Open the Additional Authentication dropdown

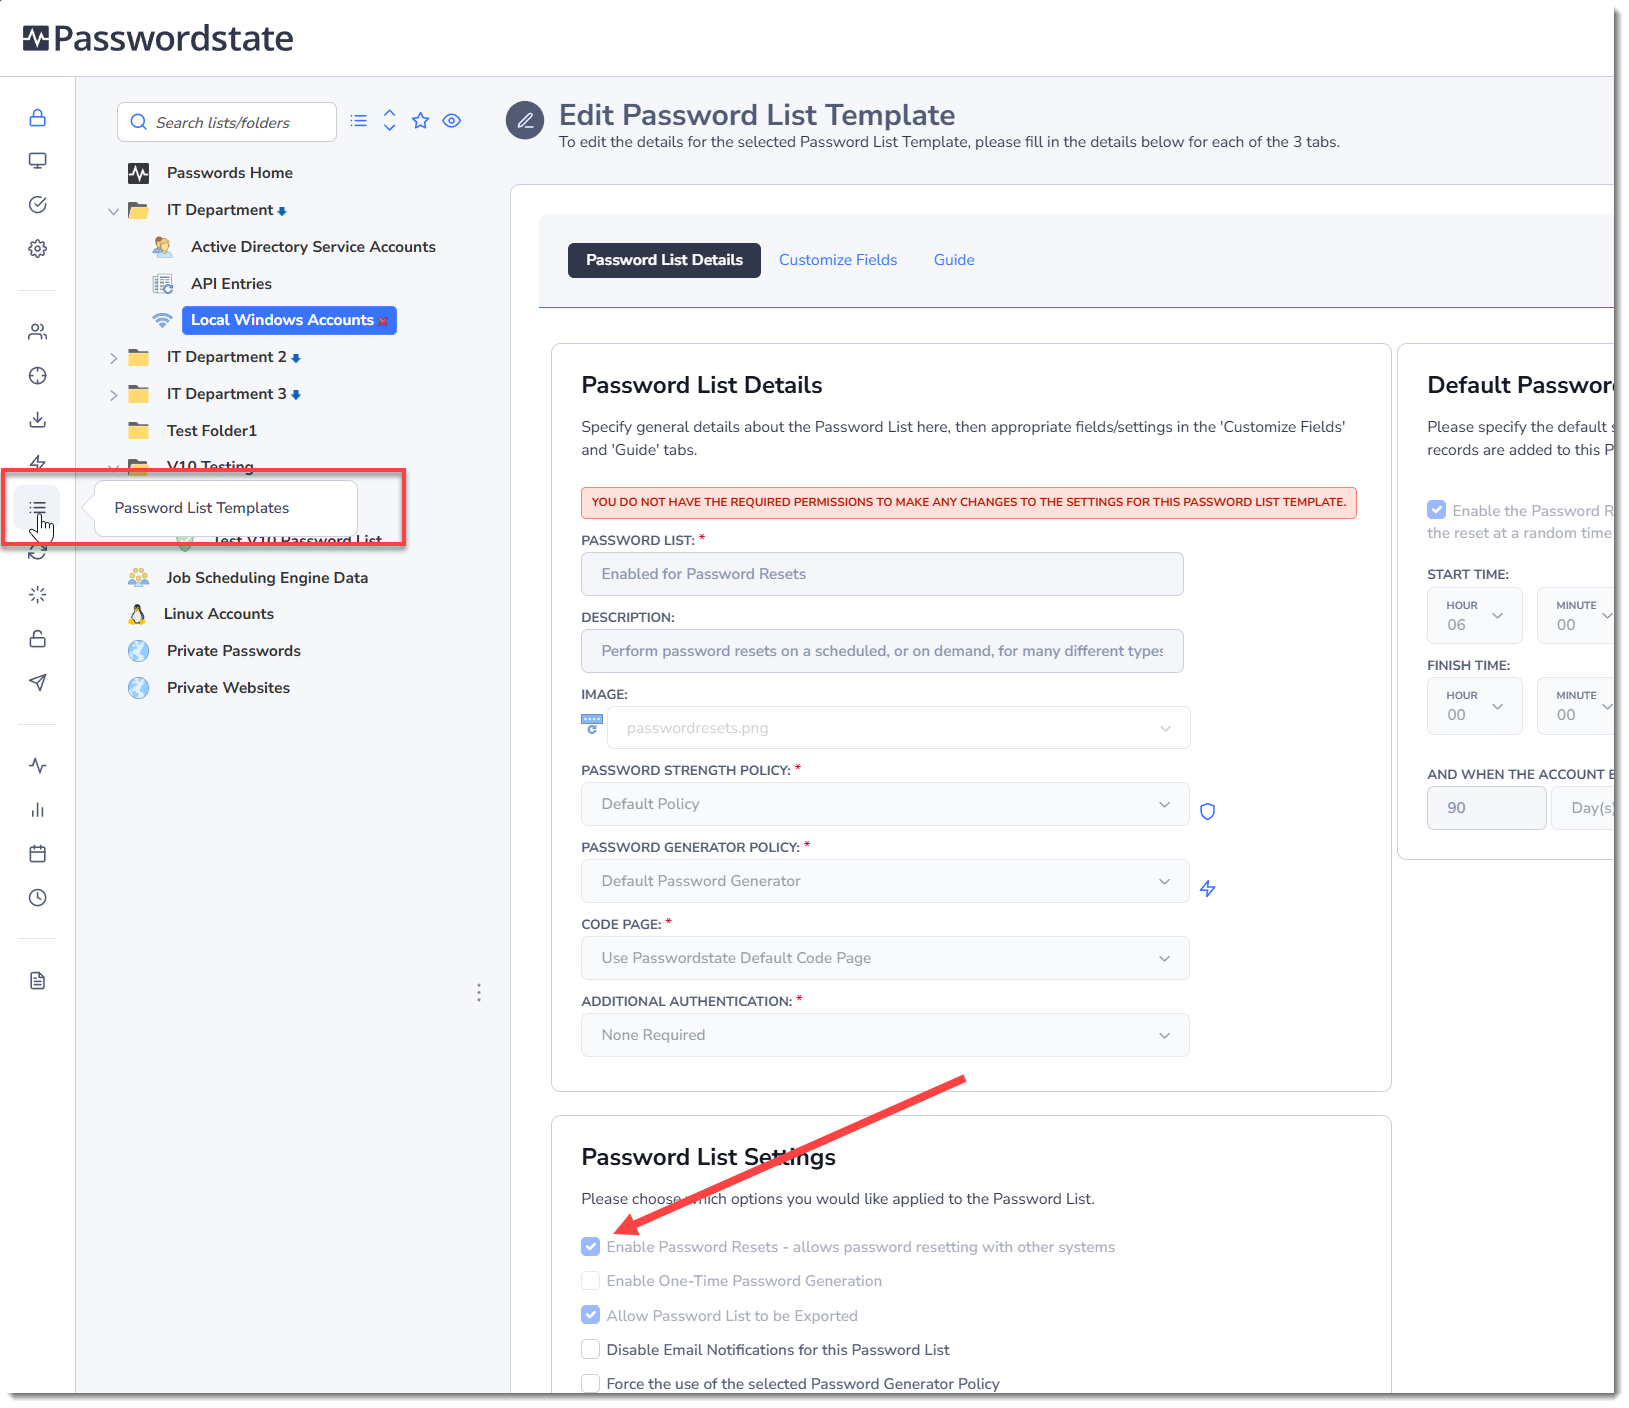885,1035
